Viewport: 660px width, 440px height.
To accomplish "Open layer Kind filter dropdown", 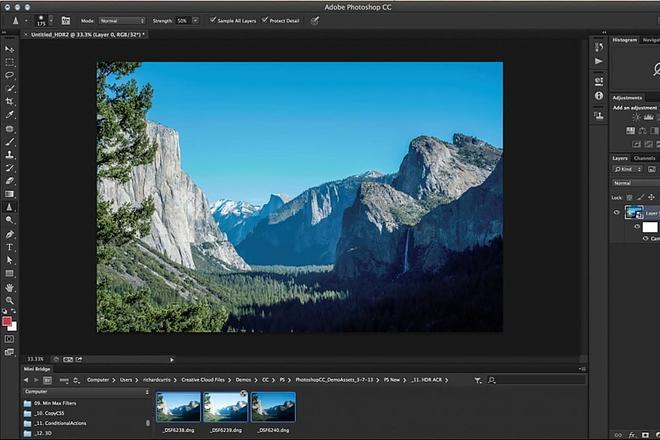I will pos(628,169).
